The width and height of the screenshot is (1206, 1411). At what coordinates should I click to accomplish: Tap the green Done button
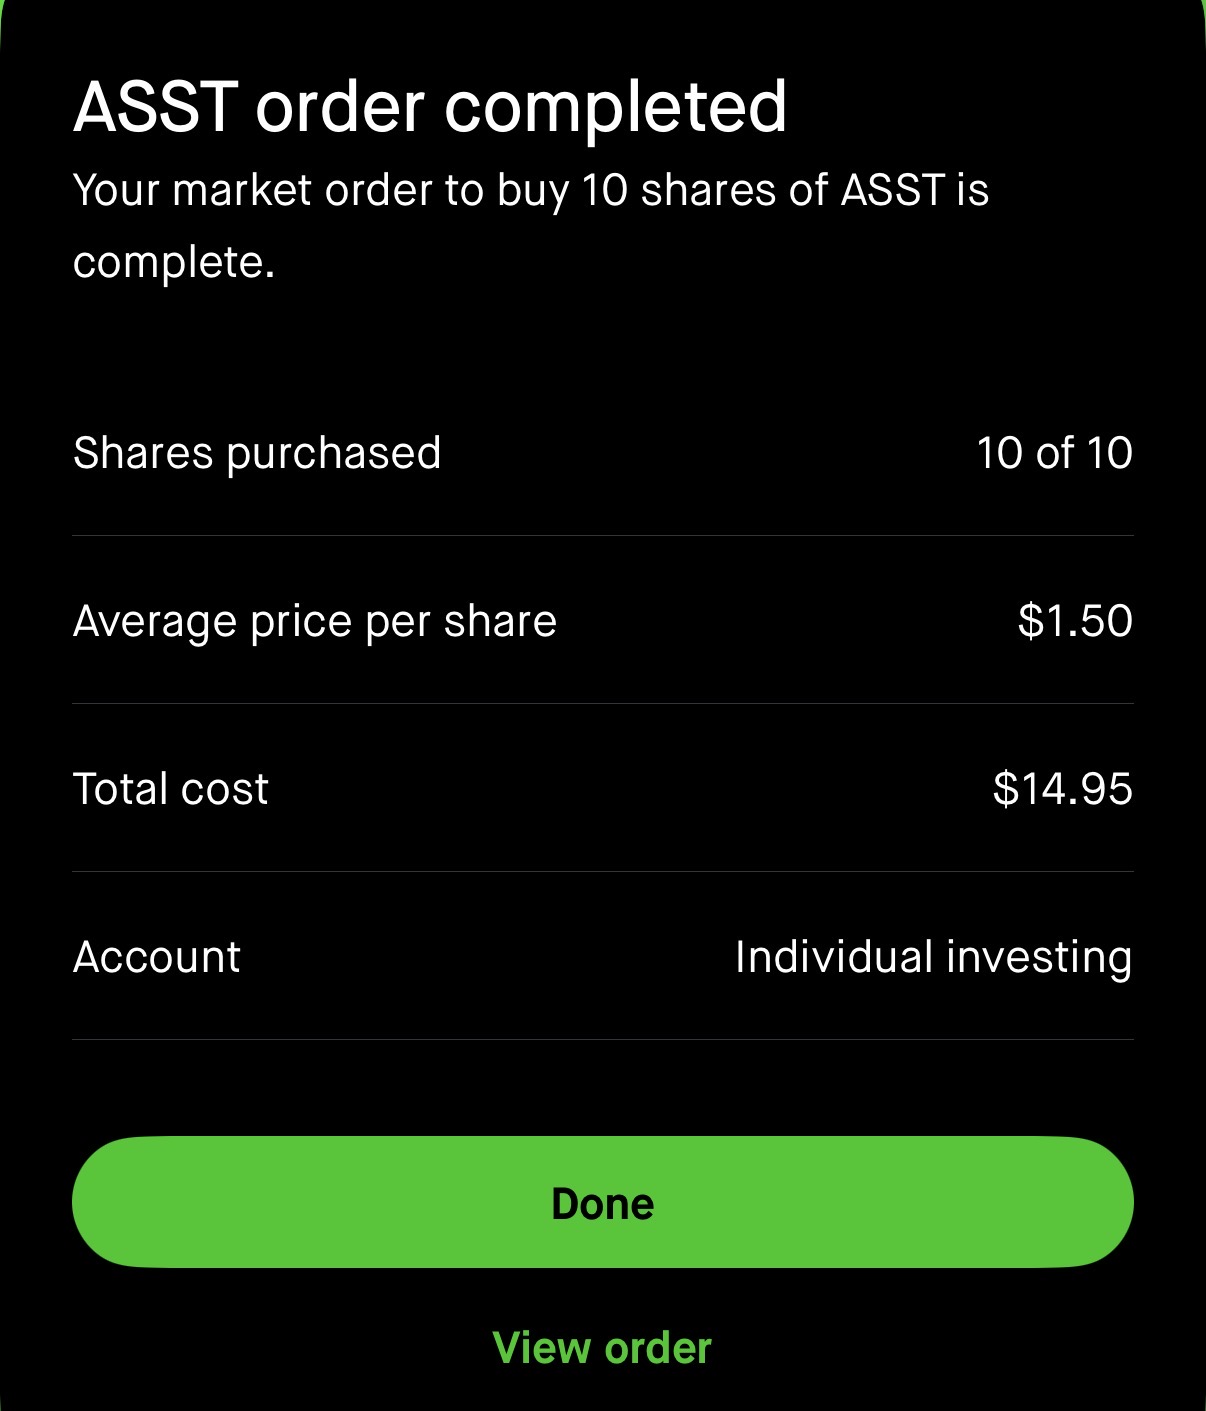click(x=602, y=1202)
